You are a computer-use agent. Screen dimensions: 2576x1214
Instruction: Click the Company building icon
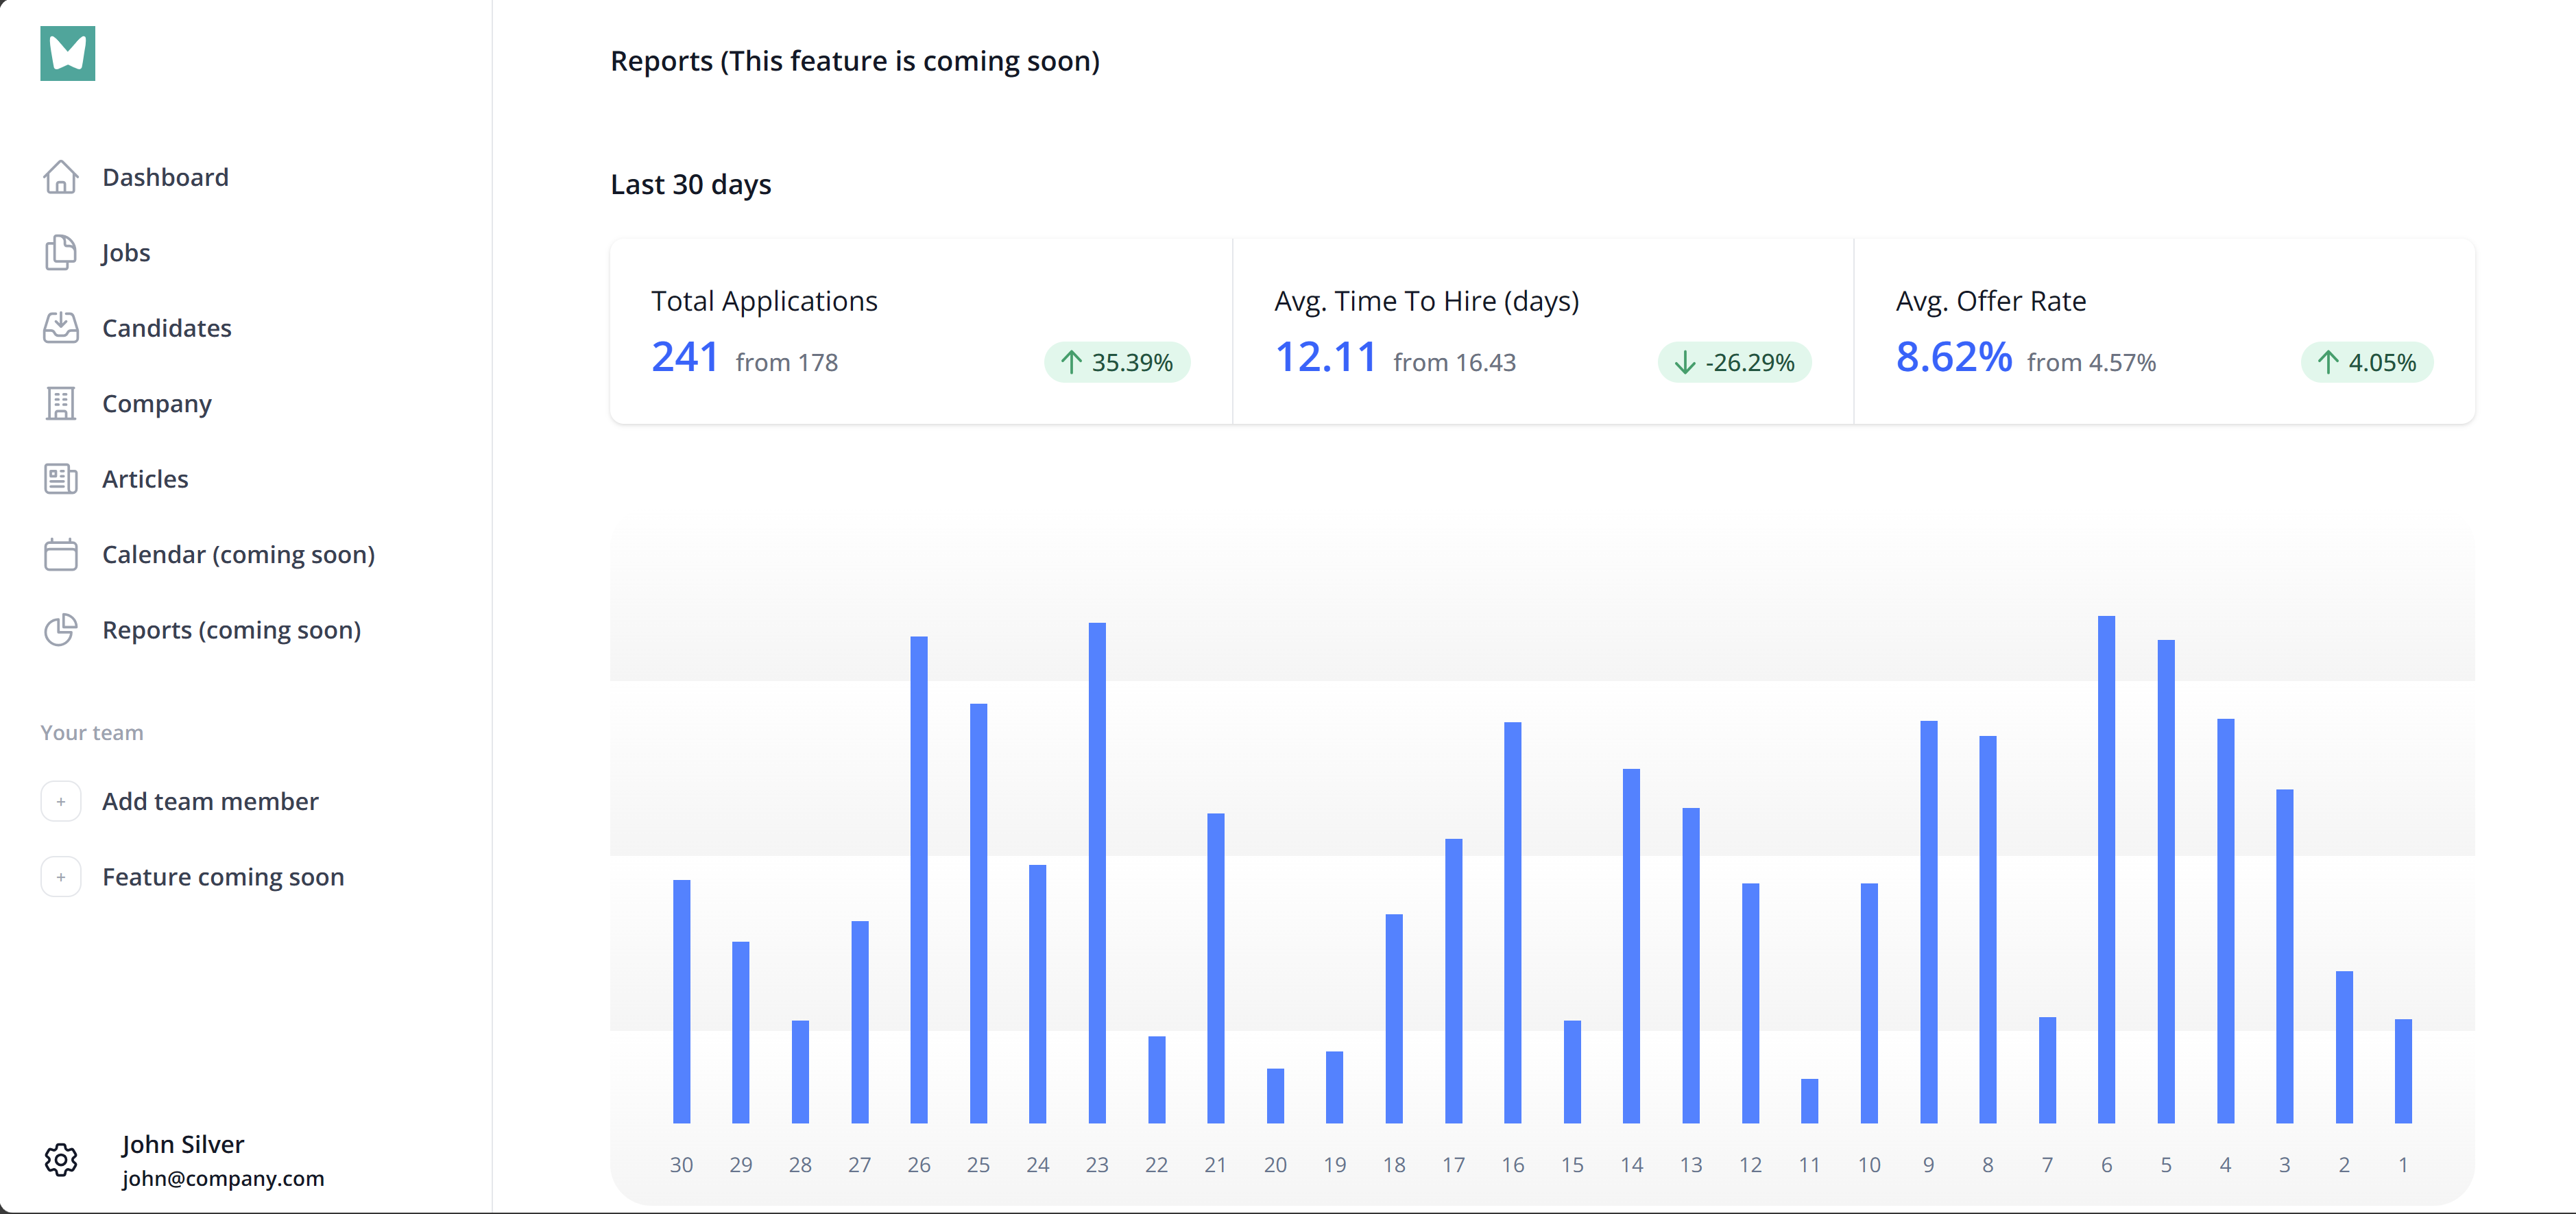point(61,403)
